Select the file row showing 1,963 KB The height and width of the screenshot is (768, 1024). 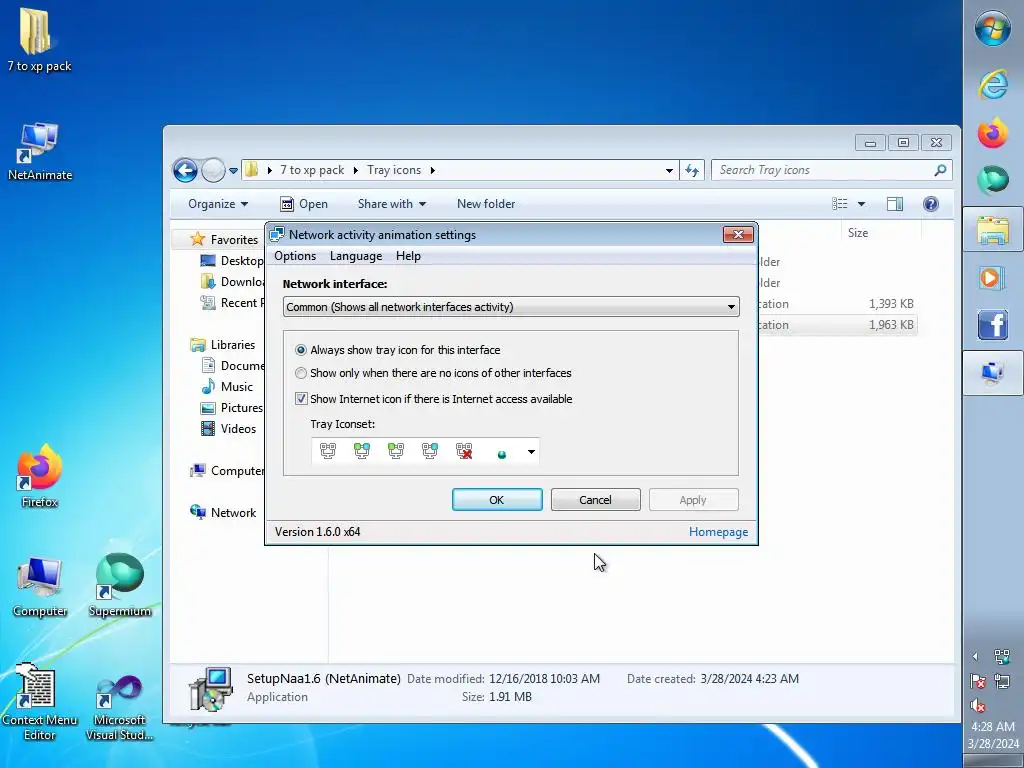pyautogui.click(x=838, y=325)
